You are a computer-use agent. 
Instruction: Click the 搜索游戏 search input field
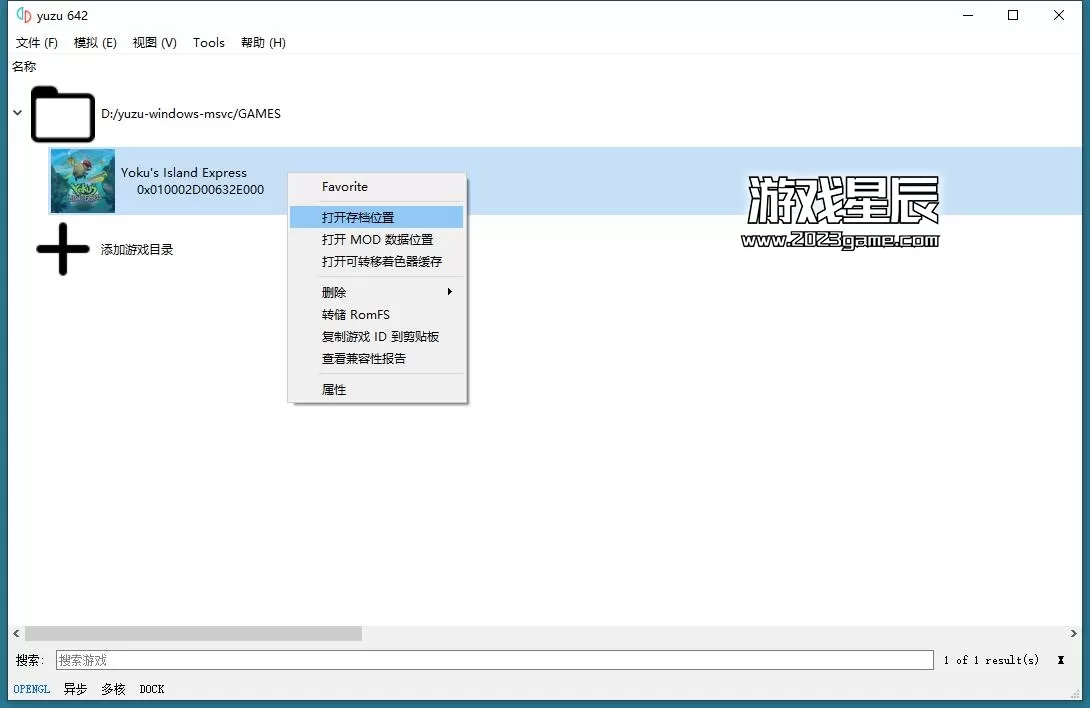(x=494, y=660)
